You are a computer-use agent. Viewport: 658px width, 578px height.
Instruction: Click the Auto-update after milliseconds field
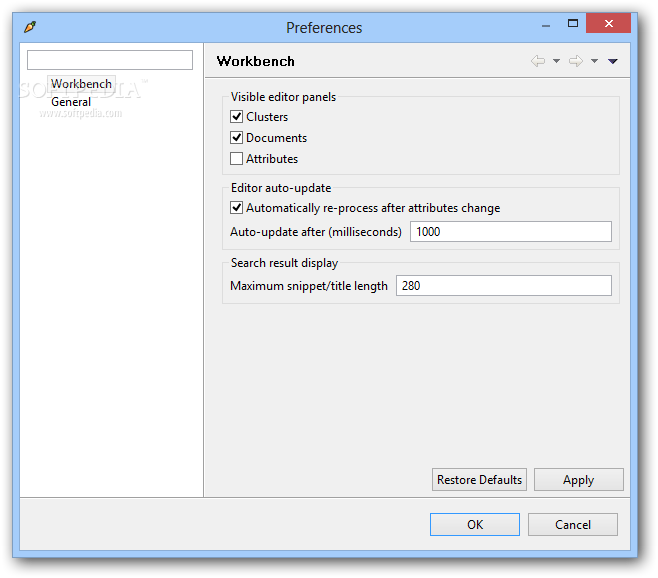[511, 232]
